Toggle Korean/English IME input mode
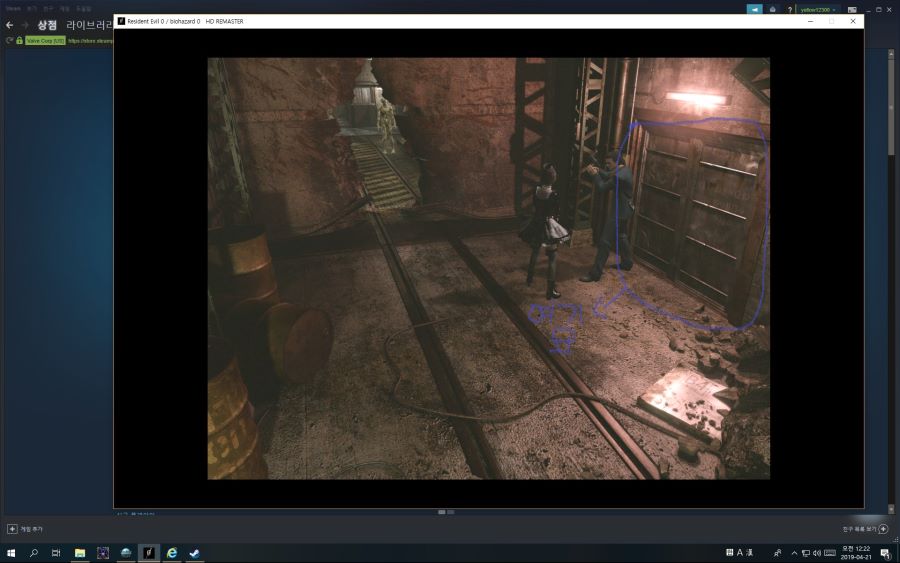This screenshot has height=563, width=900. [740, 553]
